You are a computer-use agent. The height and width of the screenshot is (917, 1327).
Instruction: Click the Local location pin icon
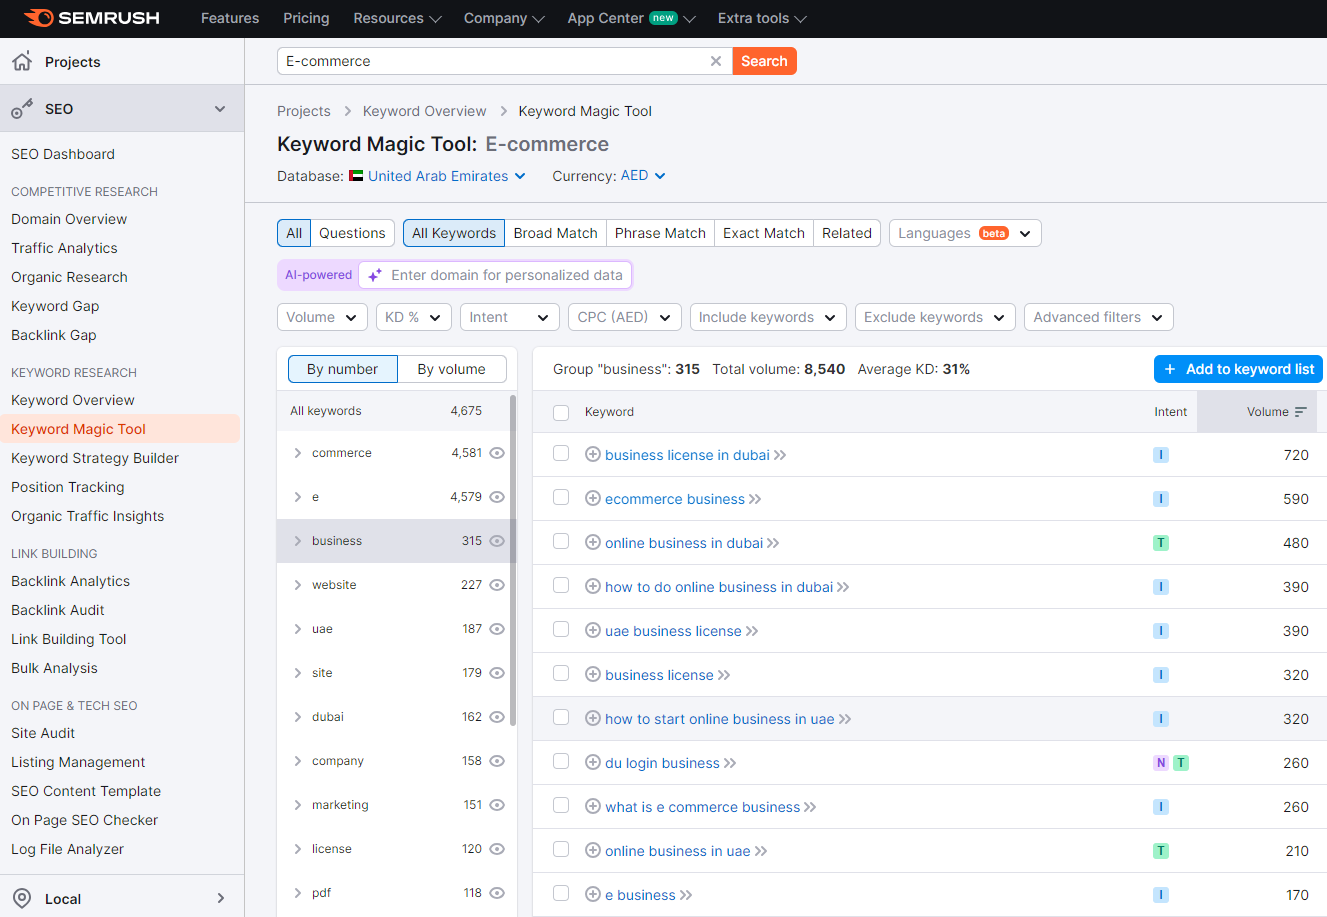pos(22,898)
